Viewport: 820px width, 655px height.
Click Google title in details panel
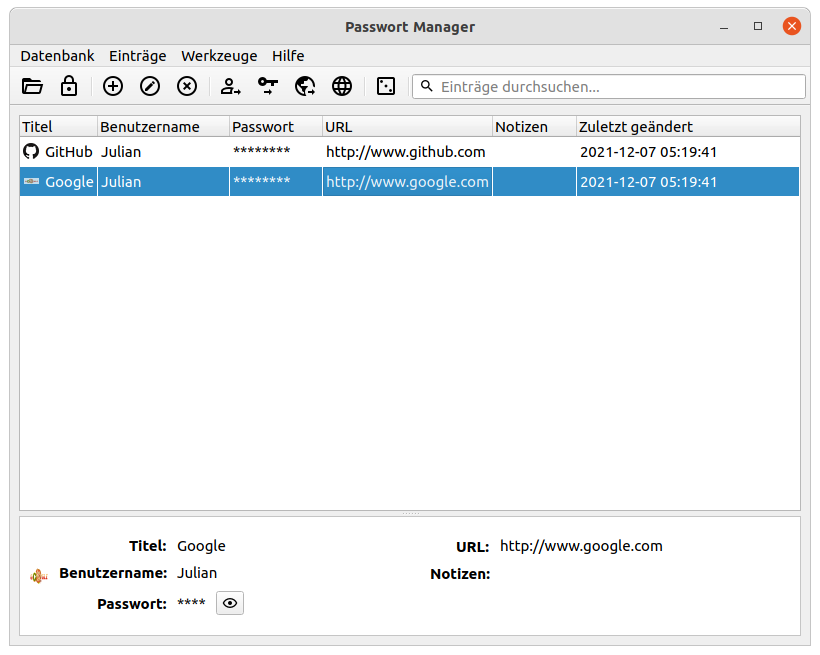[201, 546]
